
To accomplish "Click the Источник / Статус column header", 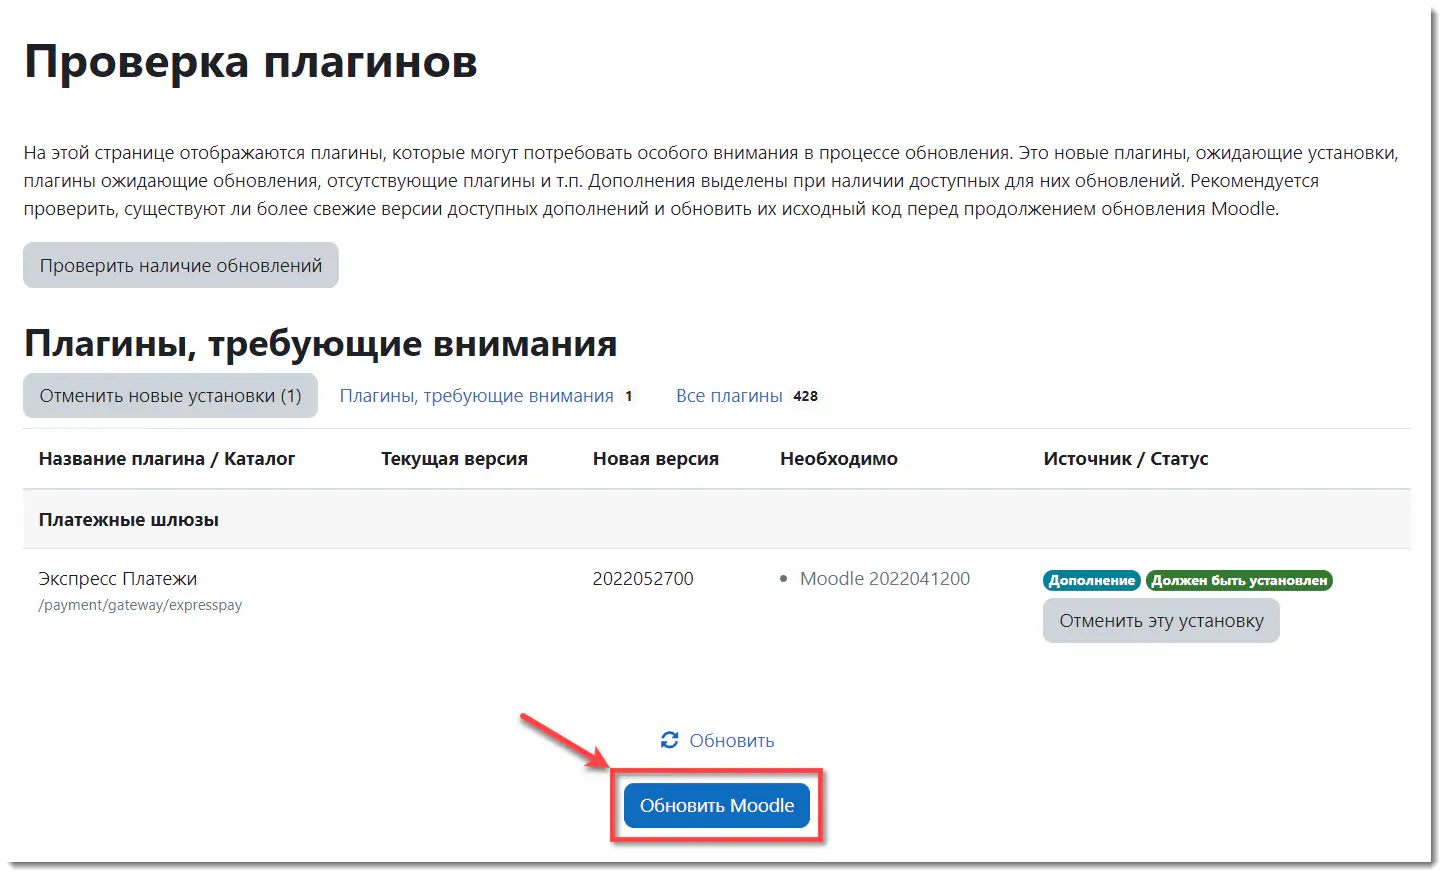I will [x=1126, y=458].
